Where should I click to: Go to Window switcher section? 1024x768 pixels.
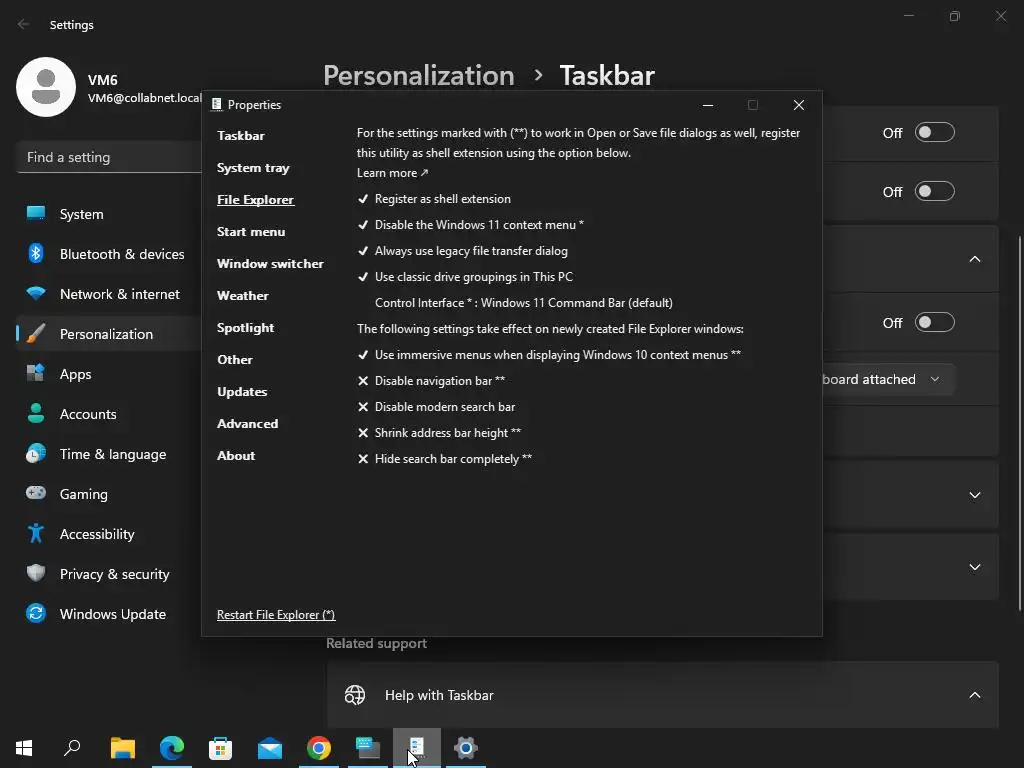coord(270,264)
